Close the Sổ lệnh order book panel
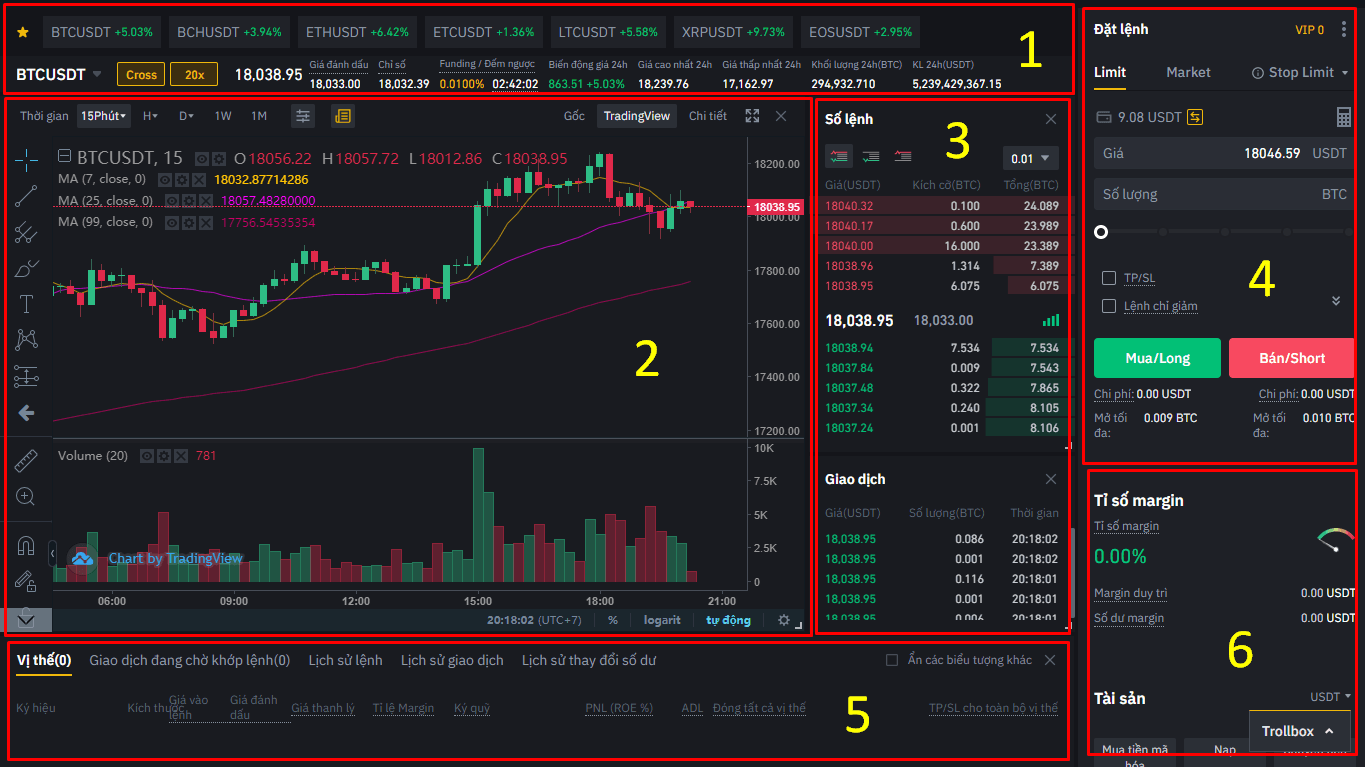 tap(1051, 119)
